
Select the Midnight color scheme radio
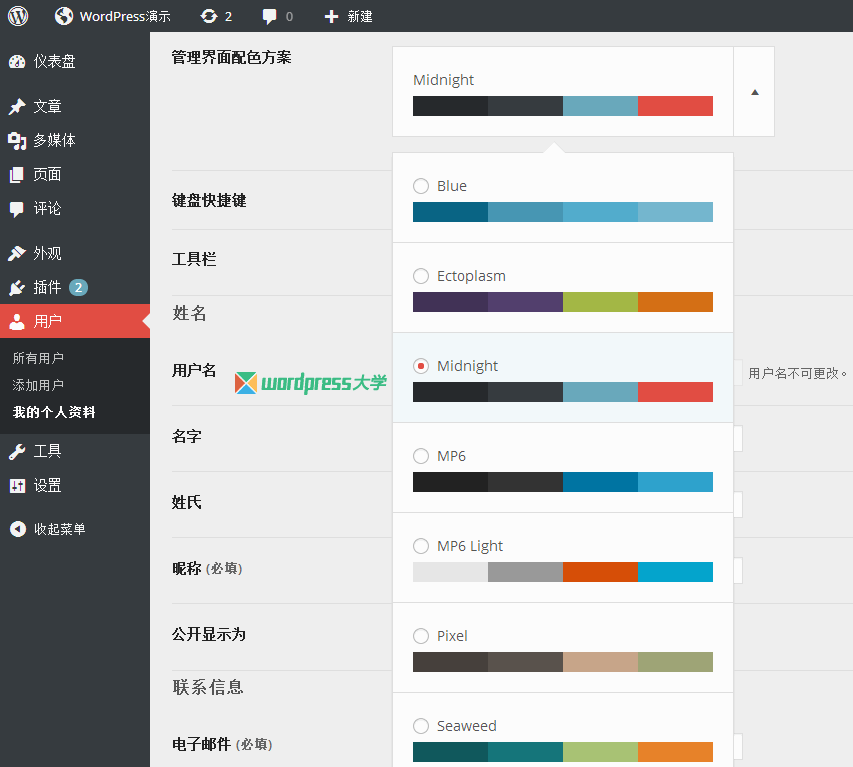[x=421, y=366]
